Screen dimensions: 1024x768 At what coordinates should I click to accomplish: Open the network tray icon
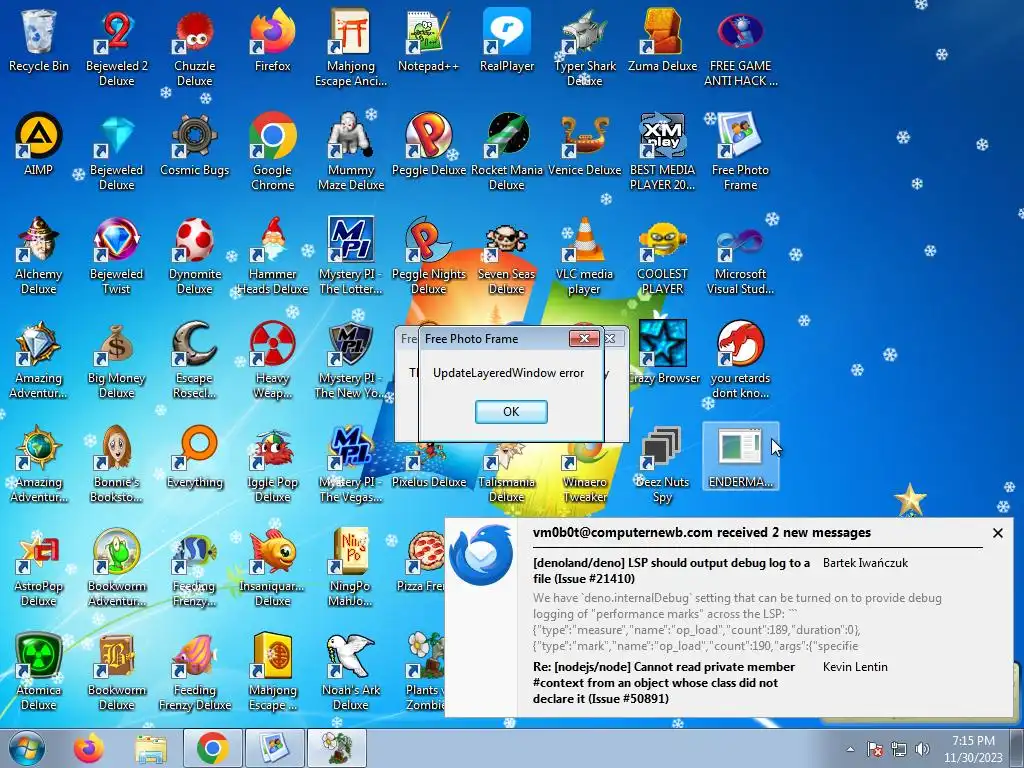coord(899,749)
